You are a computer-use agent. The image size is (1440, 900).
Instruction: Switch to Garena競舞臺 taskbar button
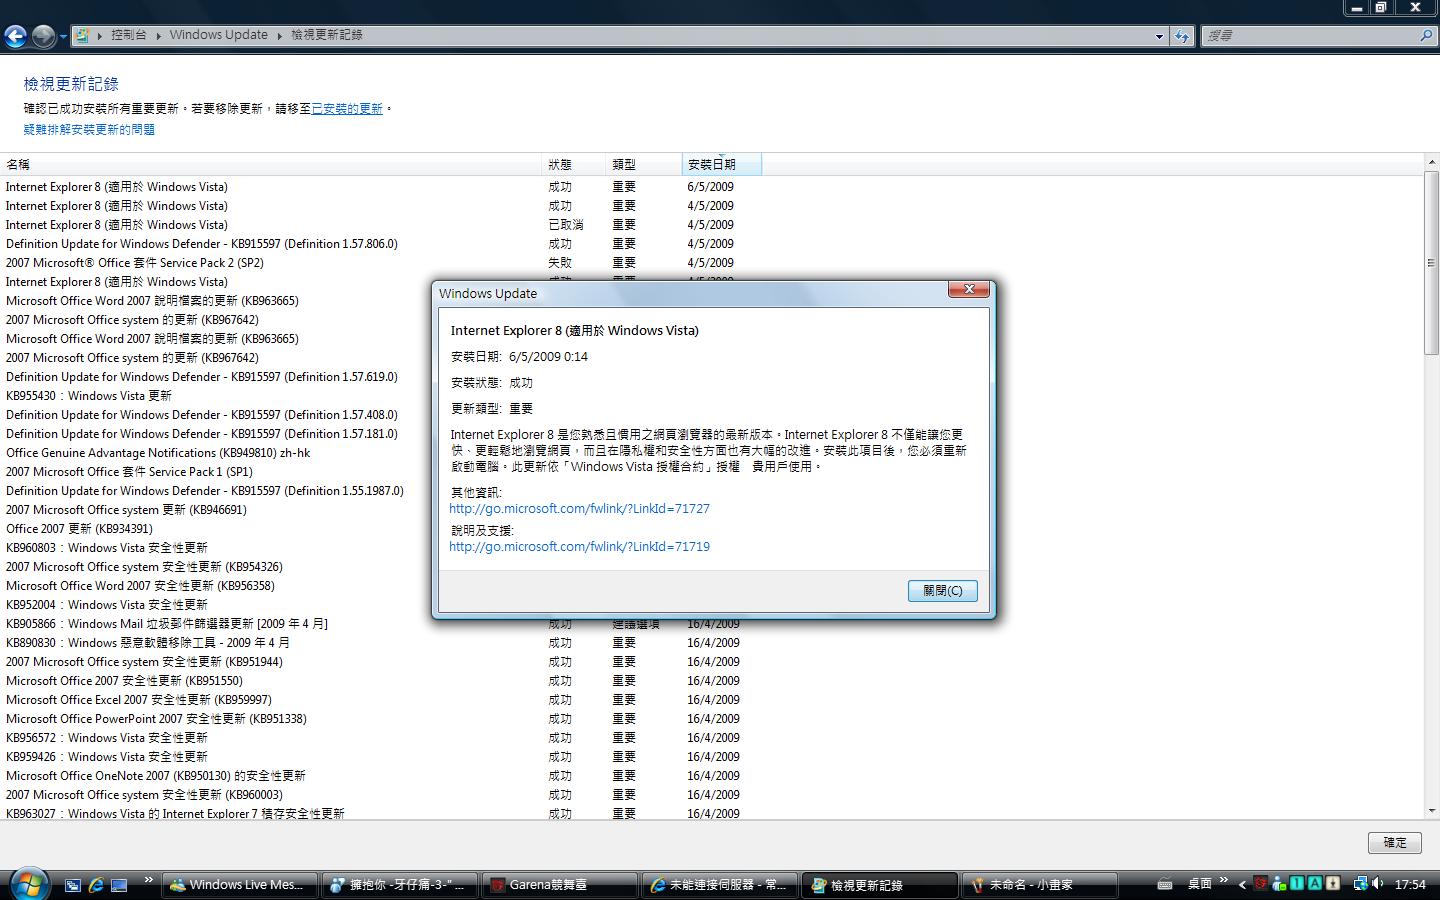tap(561, 885)
